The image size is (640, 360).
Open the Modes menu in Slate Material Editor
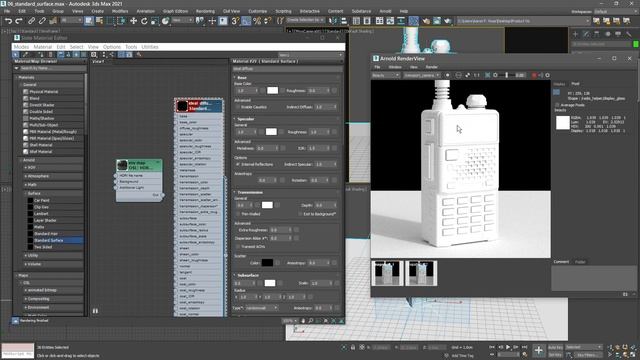tap(21, 47)
